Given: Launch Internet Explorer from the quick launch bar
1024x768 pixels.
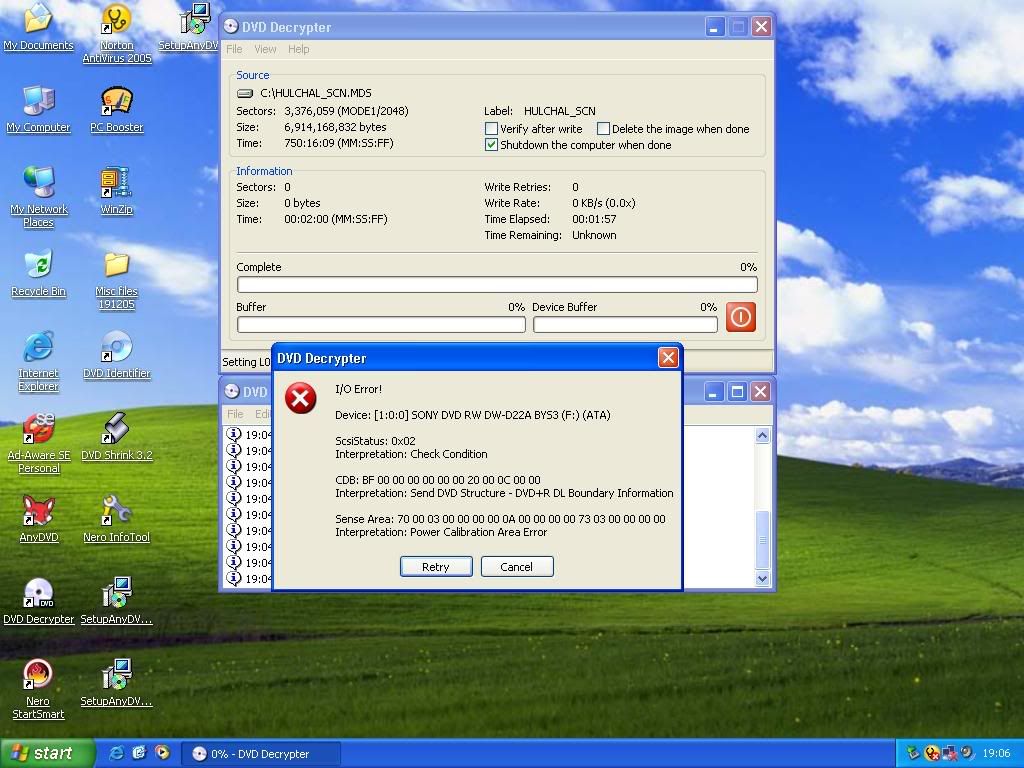Looking at the screenshot, I should pyautogui.click(x=117, y=753).
